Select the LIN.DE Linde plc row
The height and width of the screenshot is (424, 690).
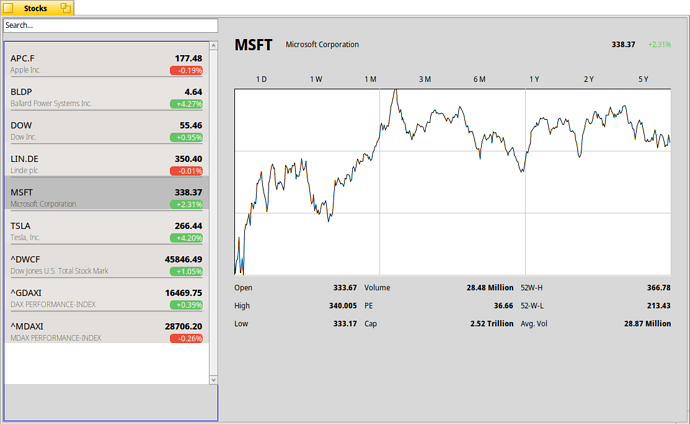(107, 160)
